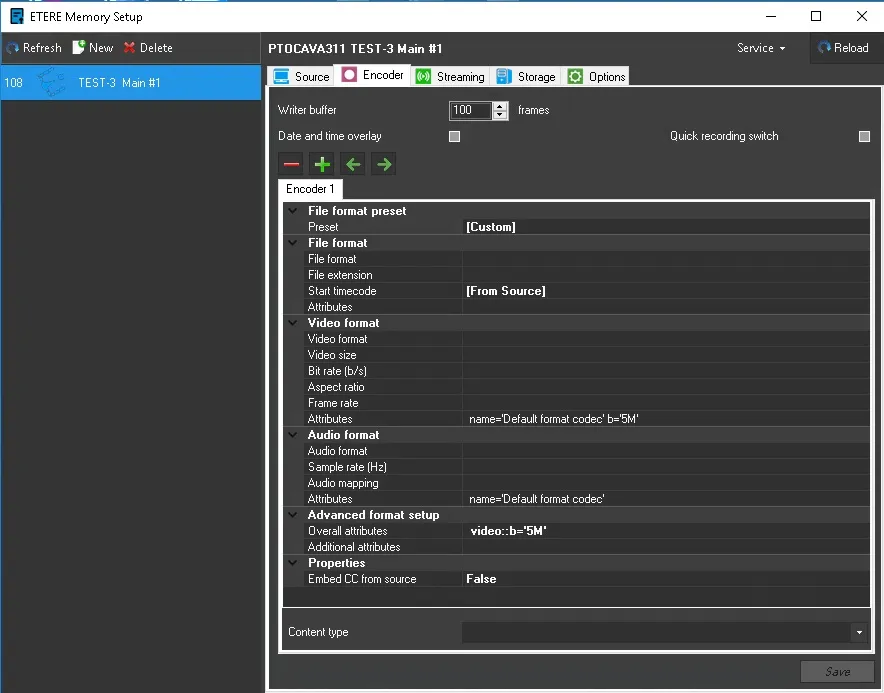The height and width of the screenshot is (693, 884).
Task: Toggle Quick recording switch checkbox
Action: point(864,137)
